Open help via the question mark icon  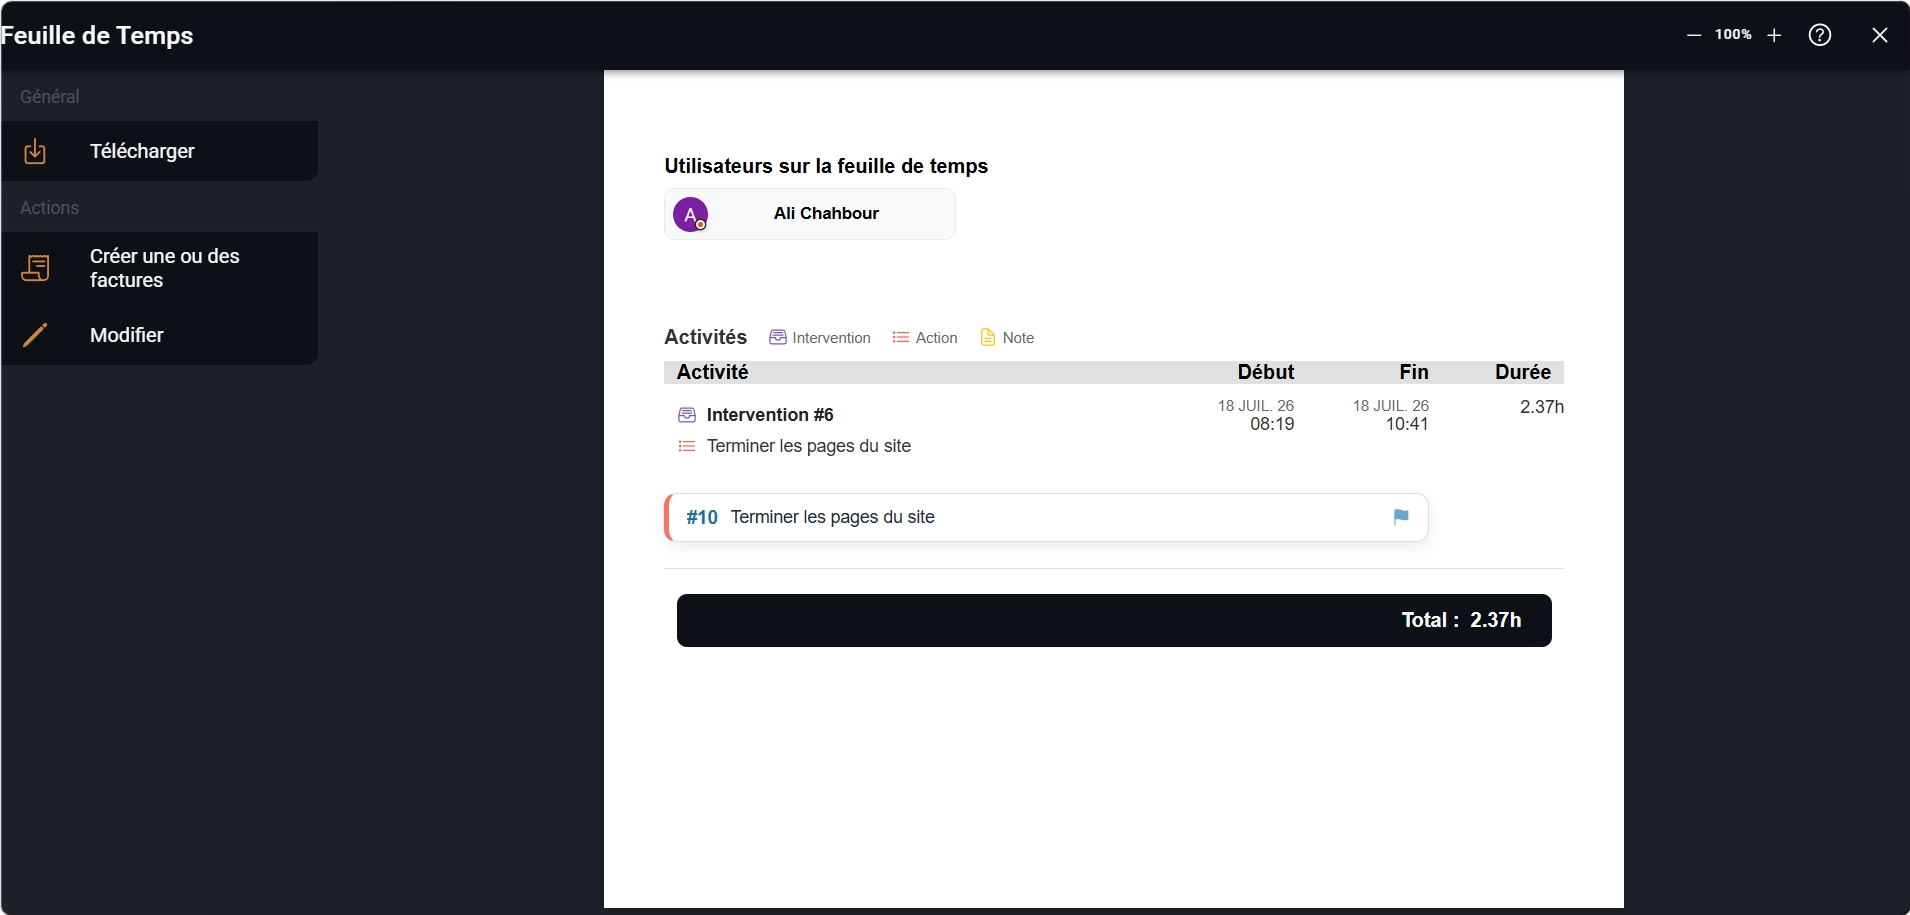click(x=1820, y=35)
